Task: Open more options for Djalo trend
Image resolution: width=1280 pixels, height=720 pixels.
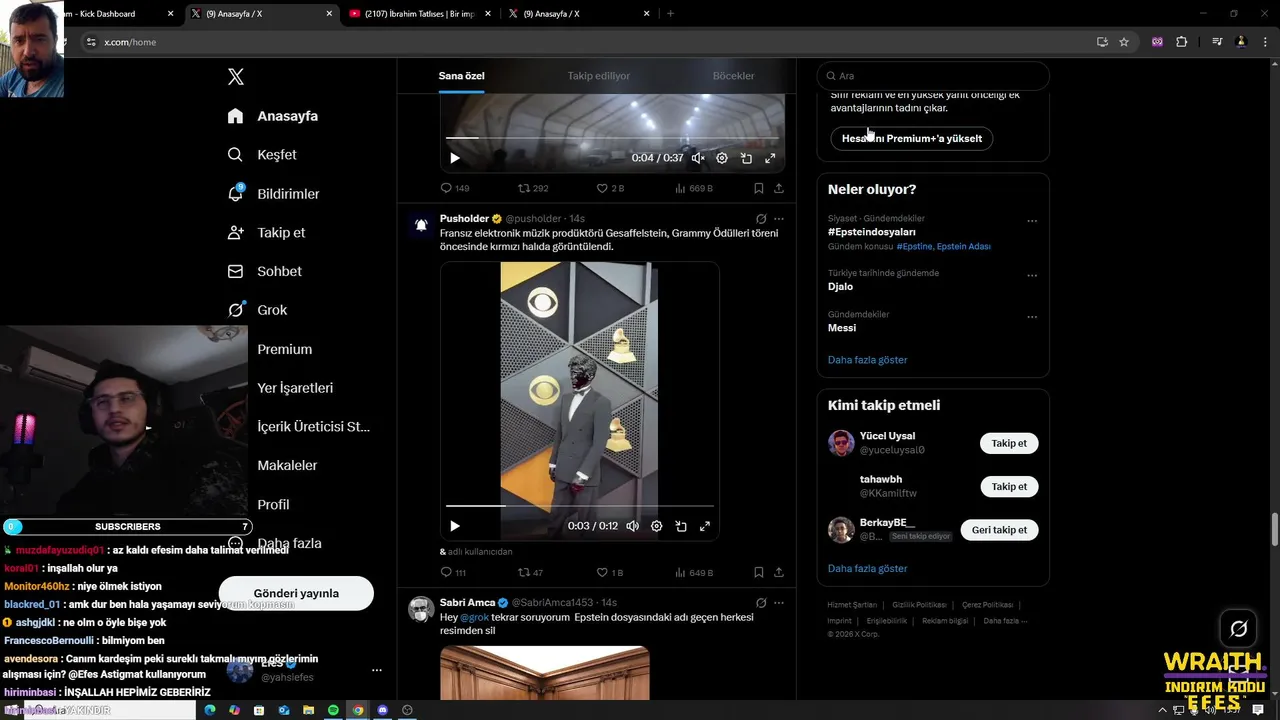Action: (1032, 276)
